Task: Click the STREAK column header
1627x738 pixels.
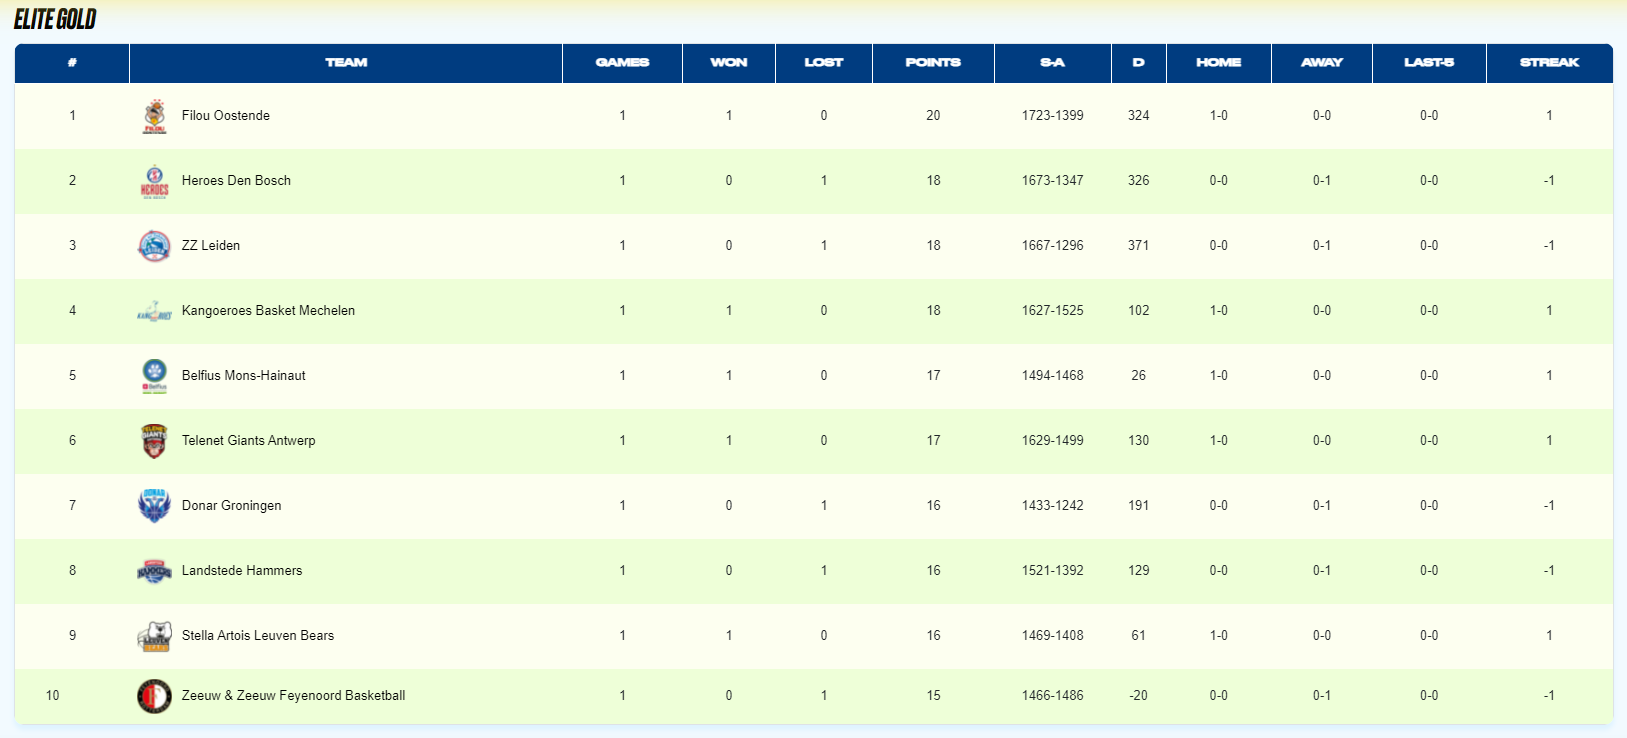Action: [1549, 63]
